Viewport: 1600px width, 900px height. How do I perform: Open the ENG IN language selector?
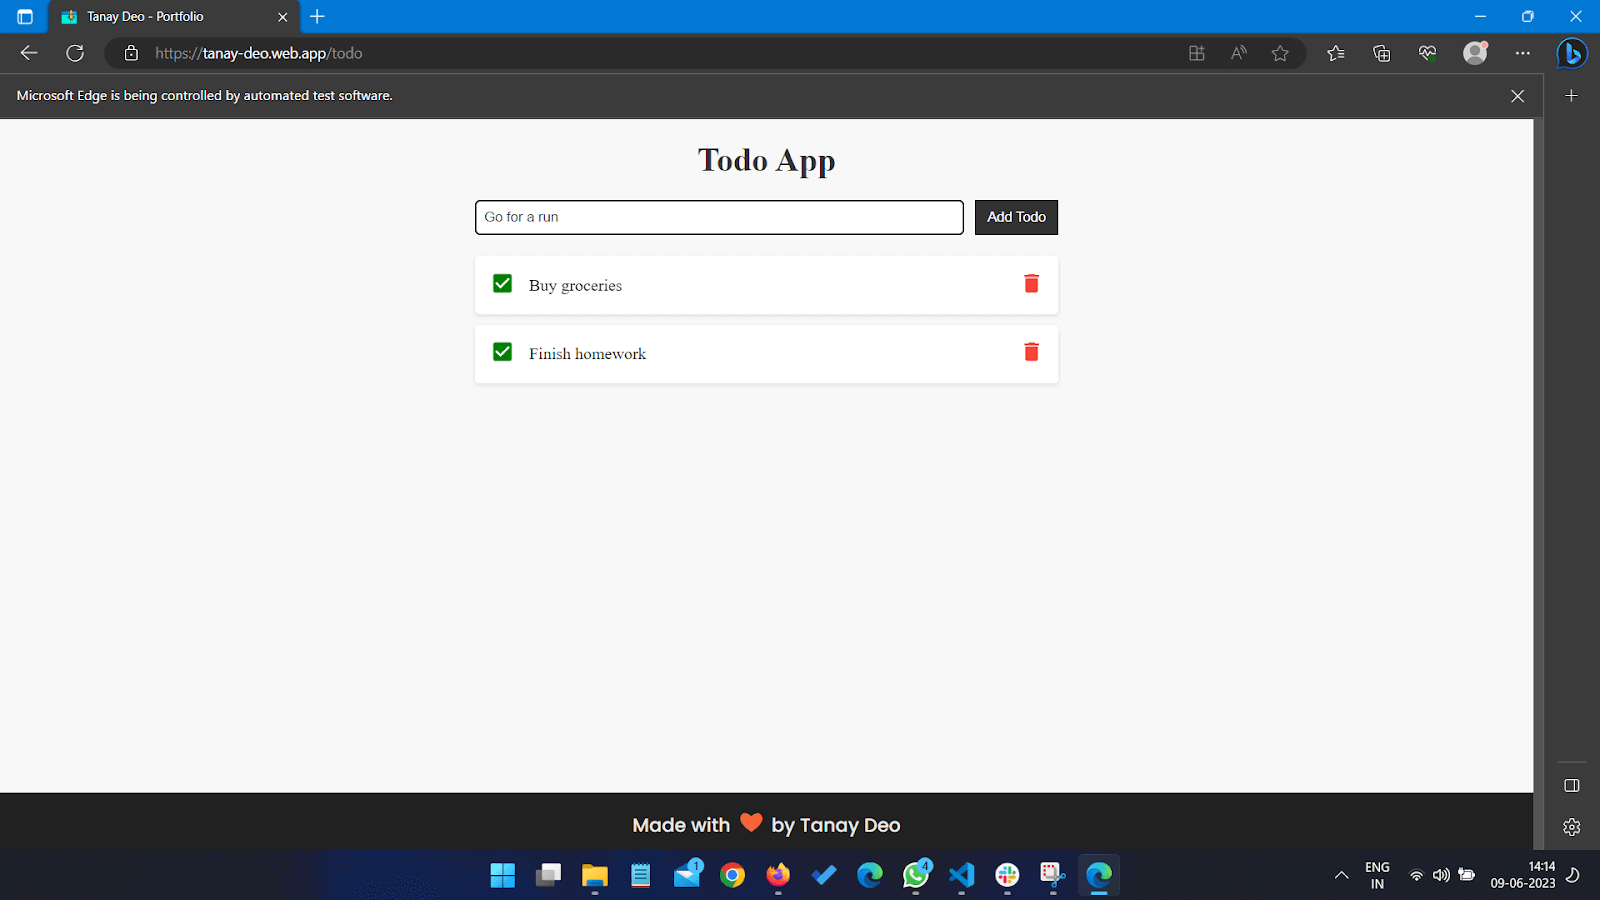pos(1377,875)
